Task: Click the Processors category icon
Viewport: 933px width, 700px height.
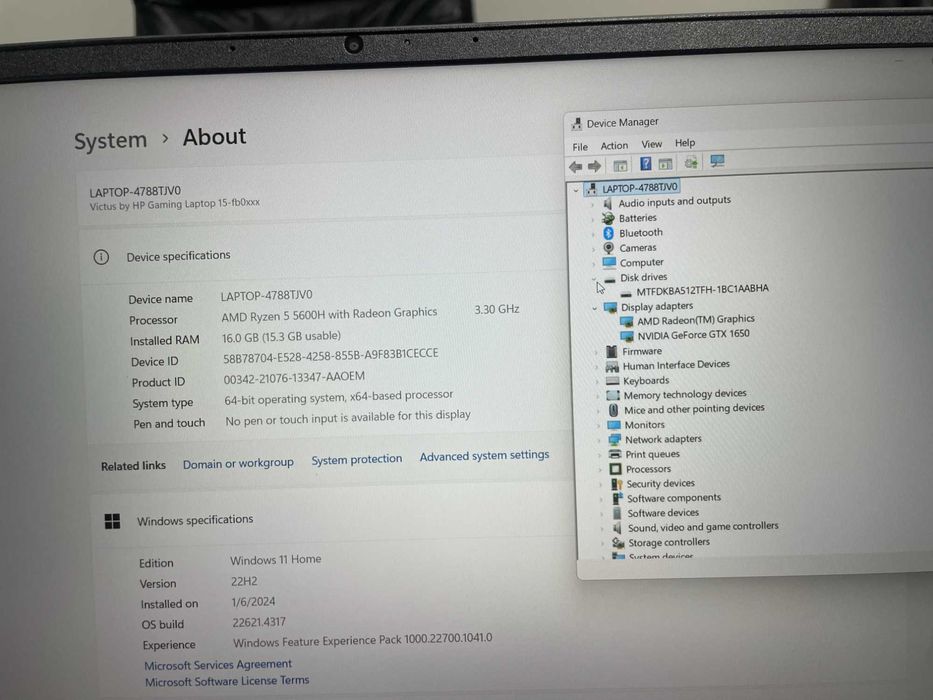Action: pyautogui.click(x=615, y=469)
